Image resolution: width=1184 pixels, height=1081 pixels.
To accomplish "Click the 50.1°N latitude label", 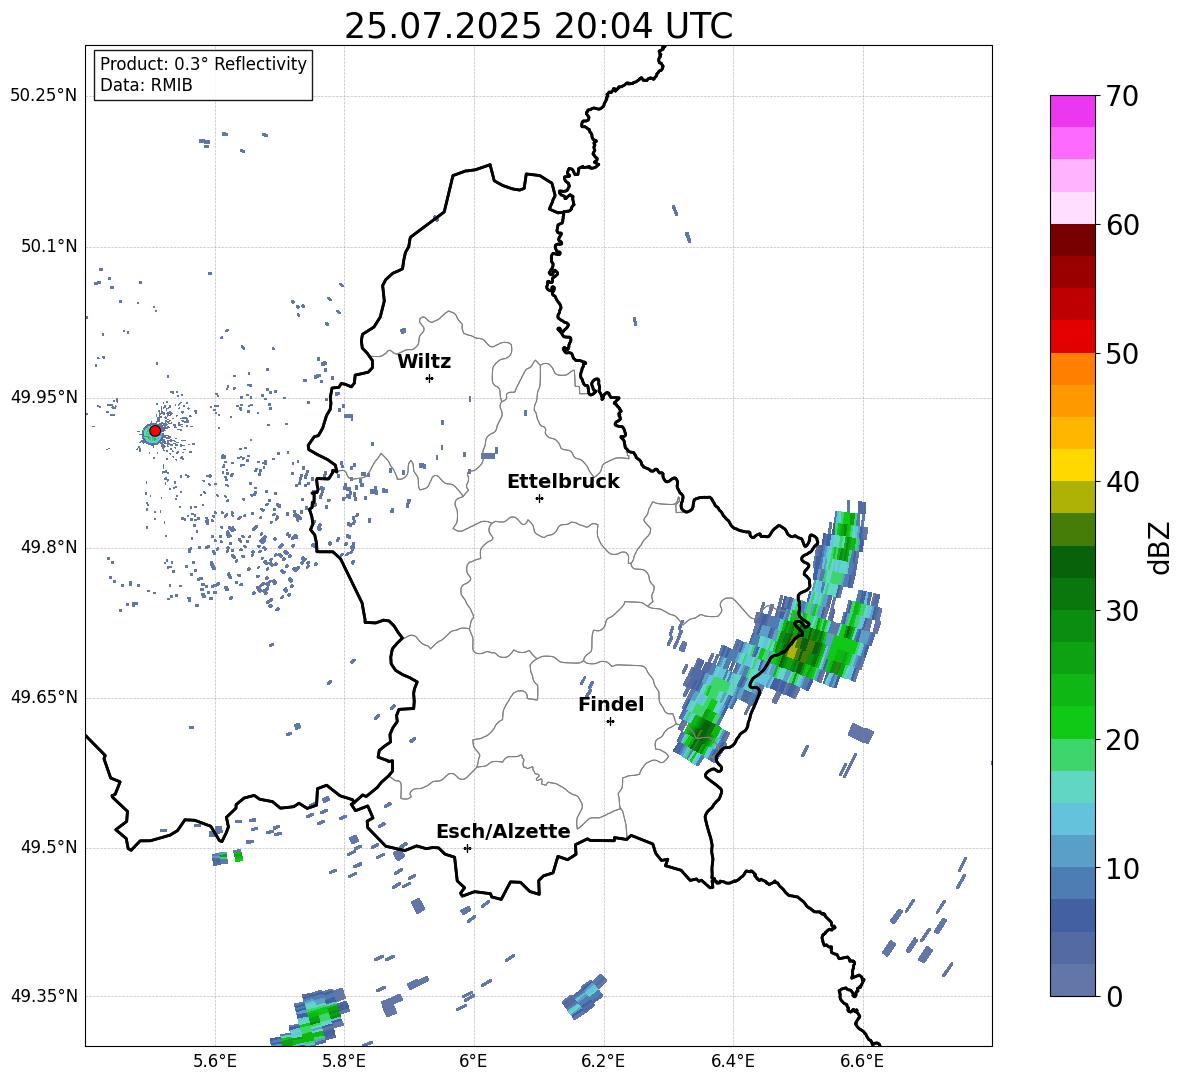I will pos(48,247).
